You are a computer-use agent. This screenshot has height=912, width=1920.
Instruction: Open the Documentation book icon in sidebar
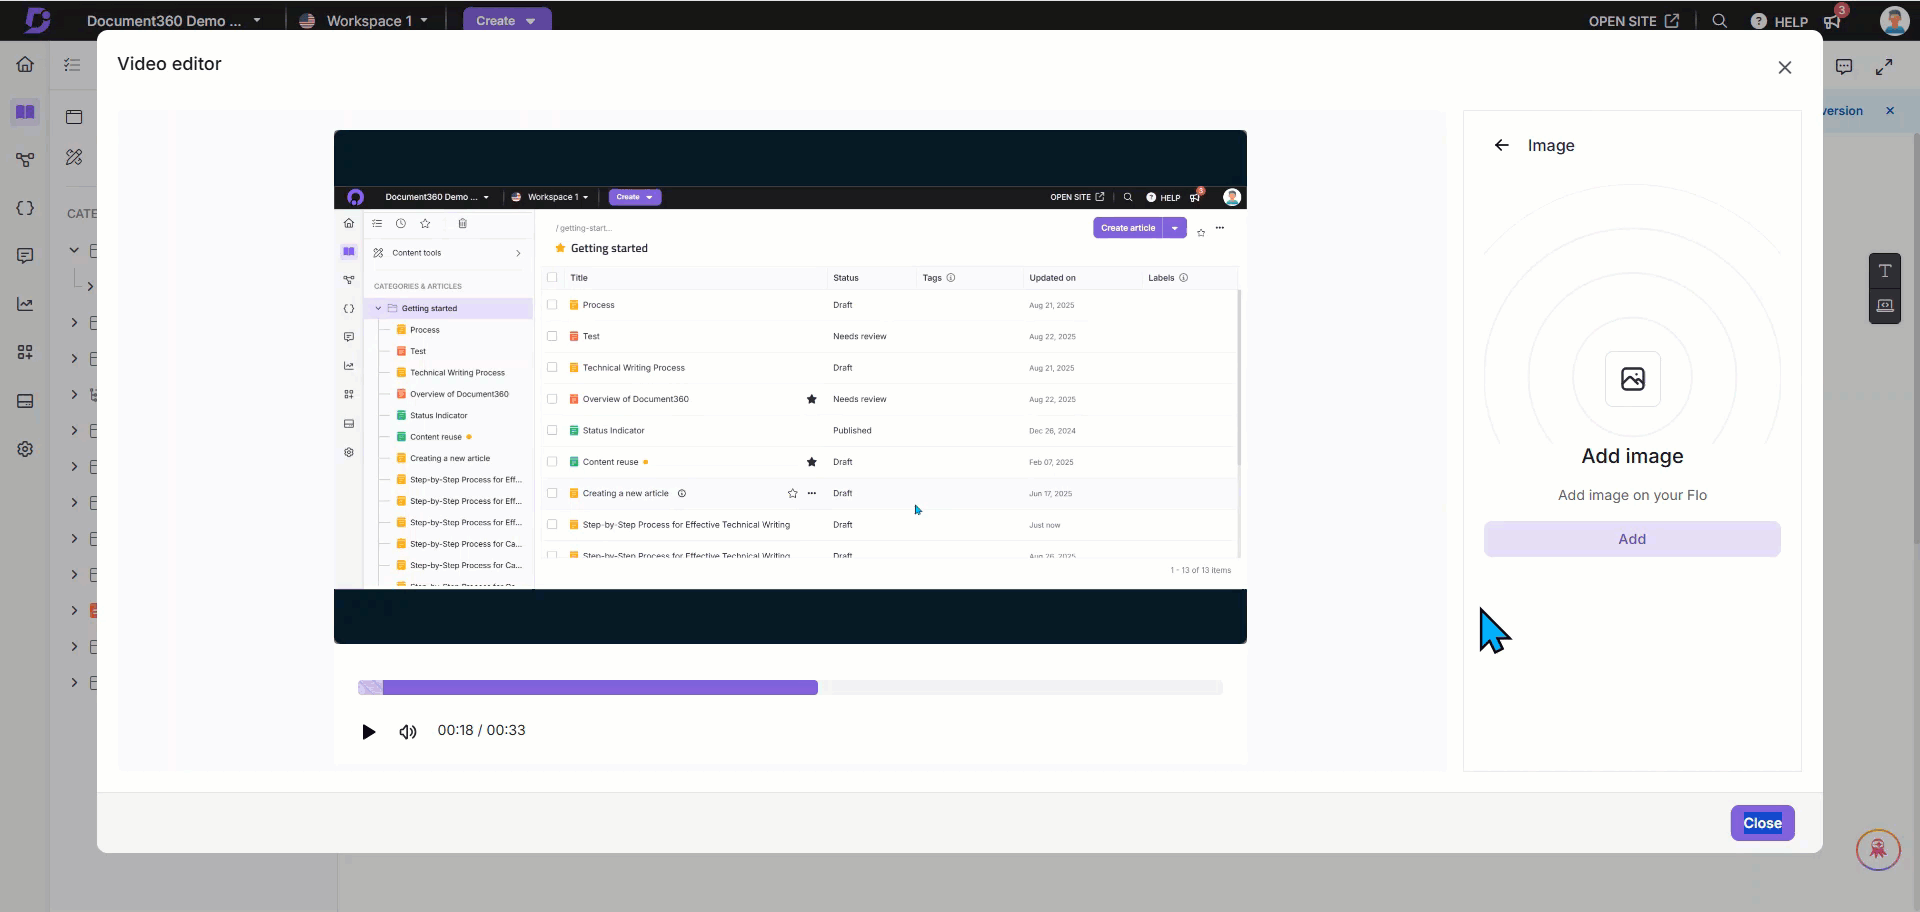pyautogui.click(x=25, y=112)
